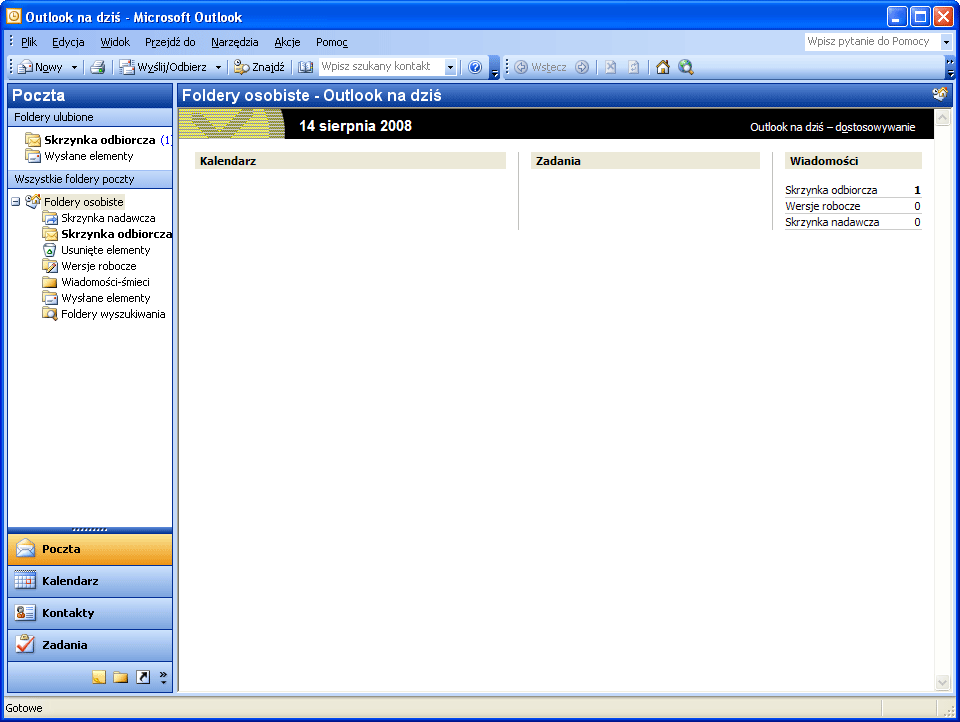The height and width of the screenshot is (722, 960).
Task: Open the Plik menu
Action: (29, 42)
